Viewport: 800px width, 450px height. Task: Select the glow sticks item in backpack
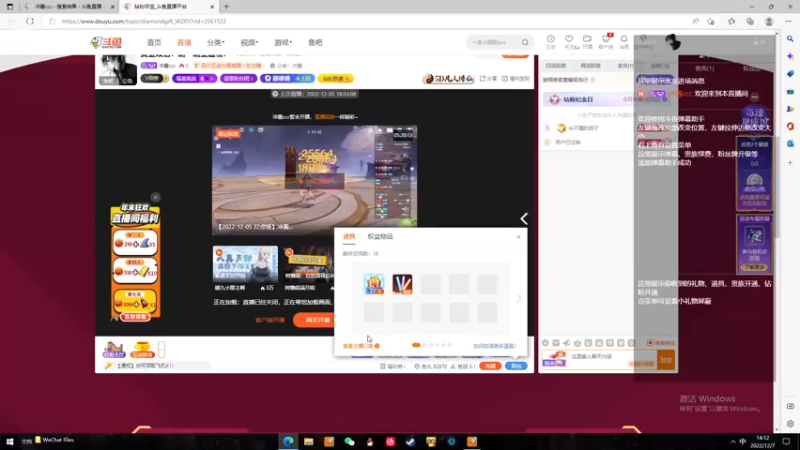(402, 284)
